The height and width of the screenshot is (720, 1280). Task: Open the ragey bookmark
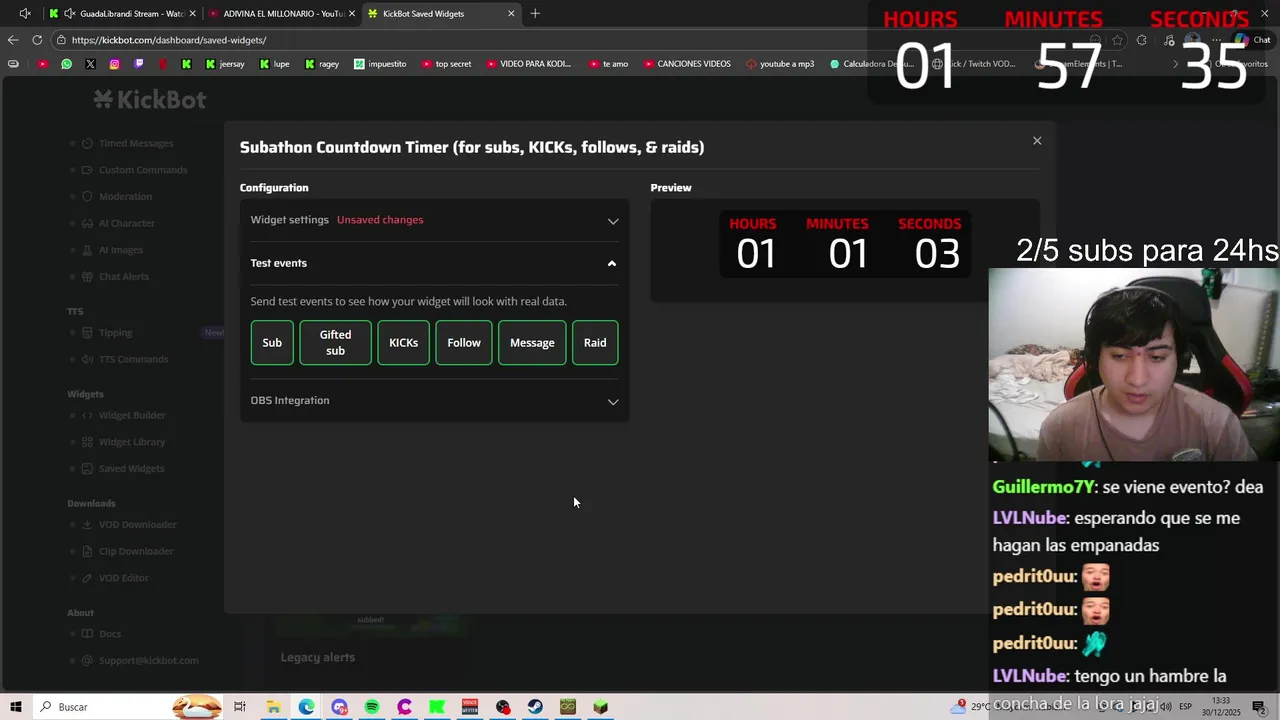point(322,64)
